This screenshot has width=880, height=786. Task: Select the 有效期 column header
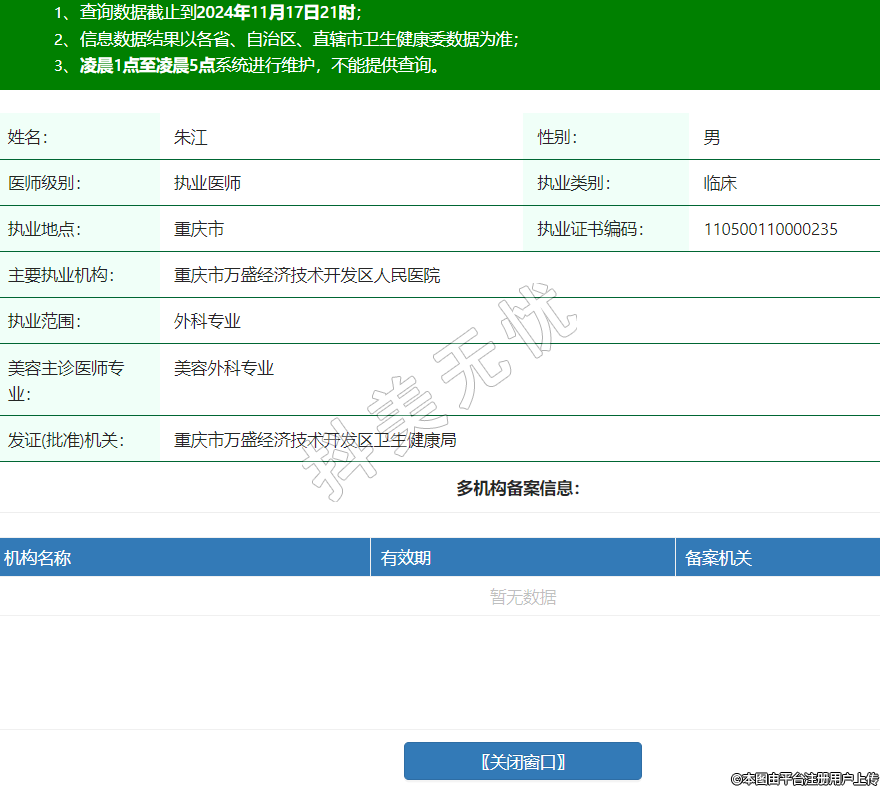tap(406, 558)
